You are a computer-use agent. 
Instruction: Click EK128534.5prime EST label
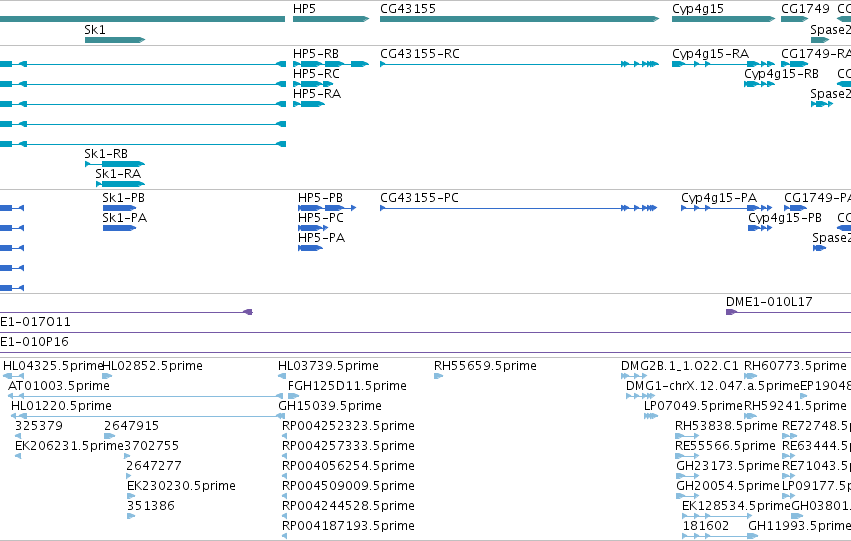(x=736, y=506)
